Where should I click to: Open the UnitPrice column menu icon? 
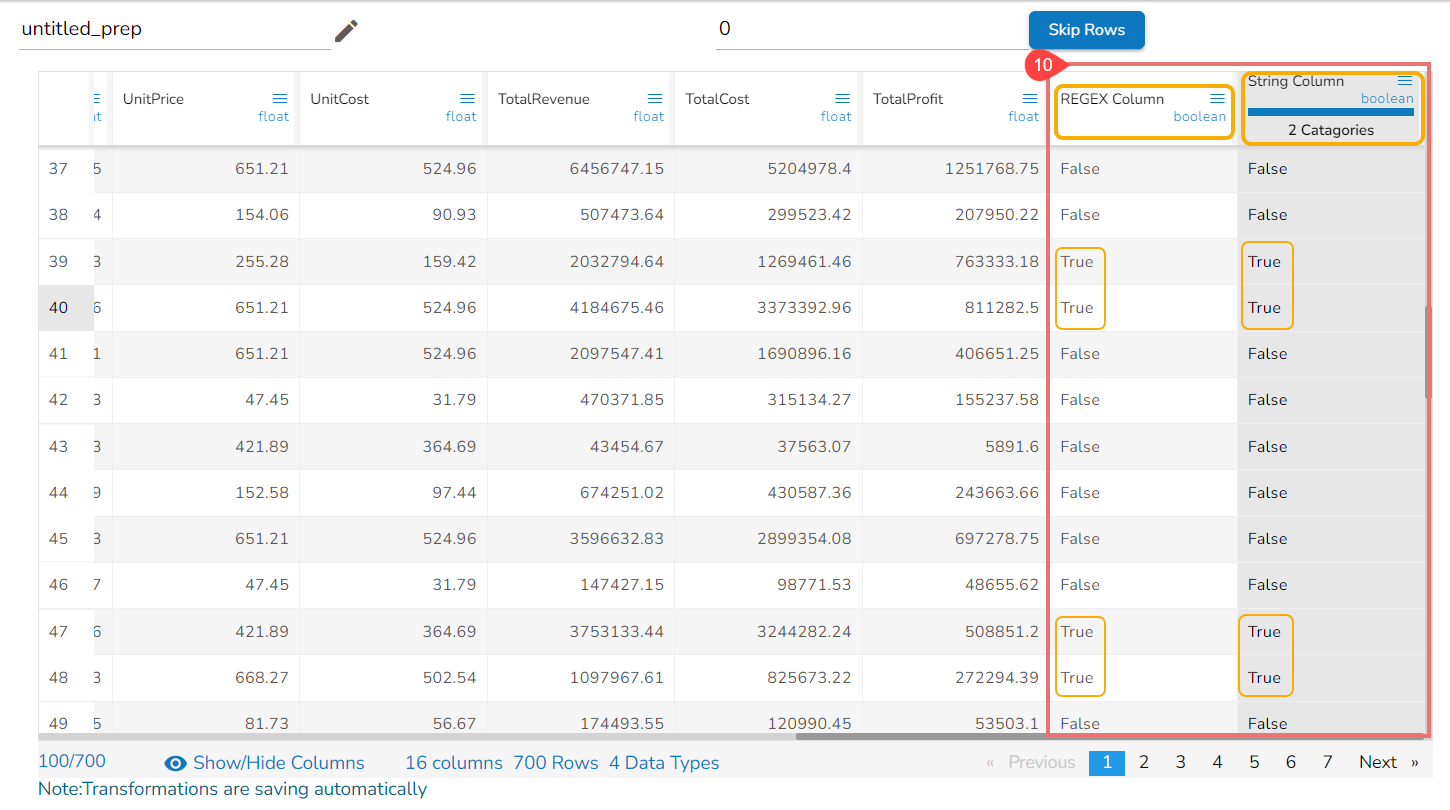[x=280, y=98]
